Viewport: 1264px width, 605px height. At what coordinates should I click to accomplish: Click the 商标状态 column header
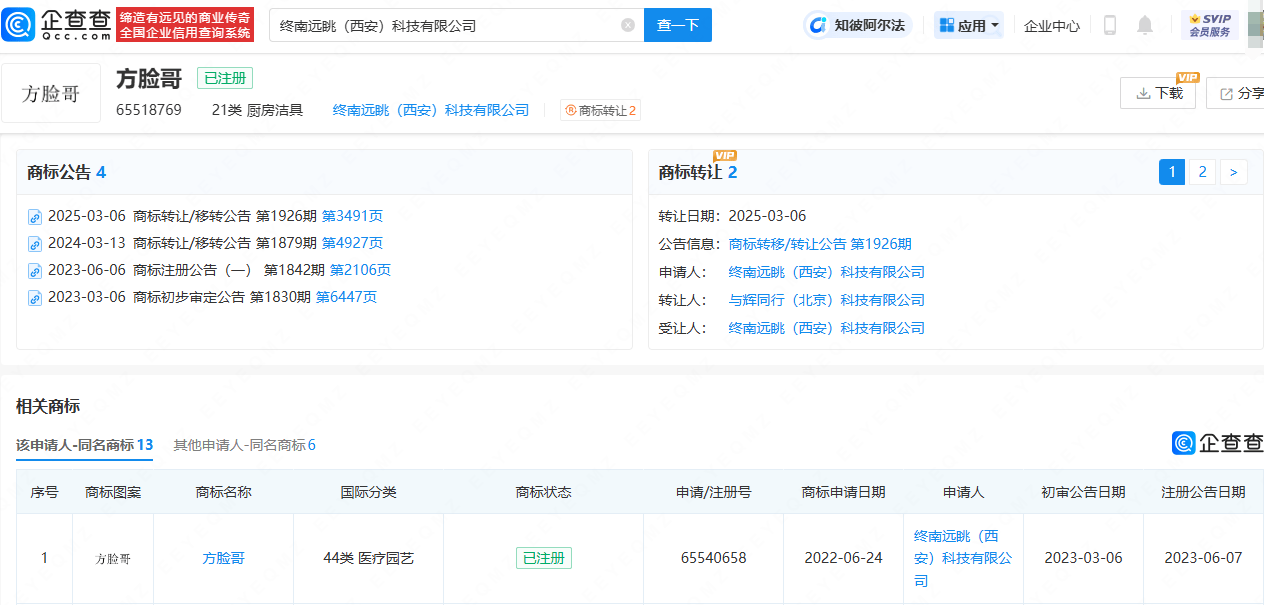(x=543, y=492)
